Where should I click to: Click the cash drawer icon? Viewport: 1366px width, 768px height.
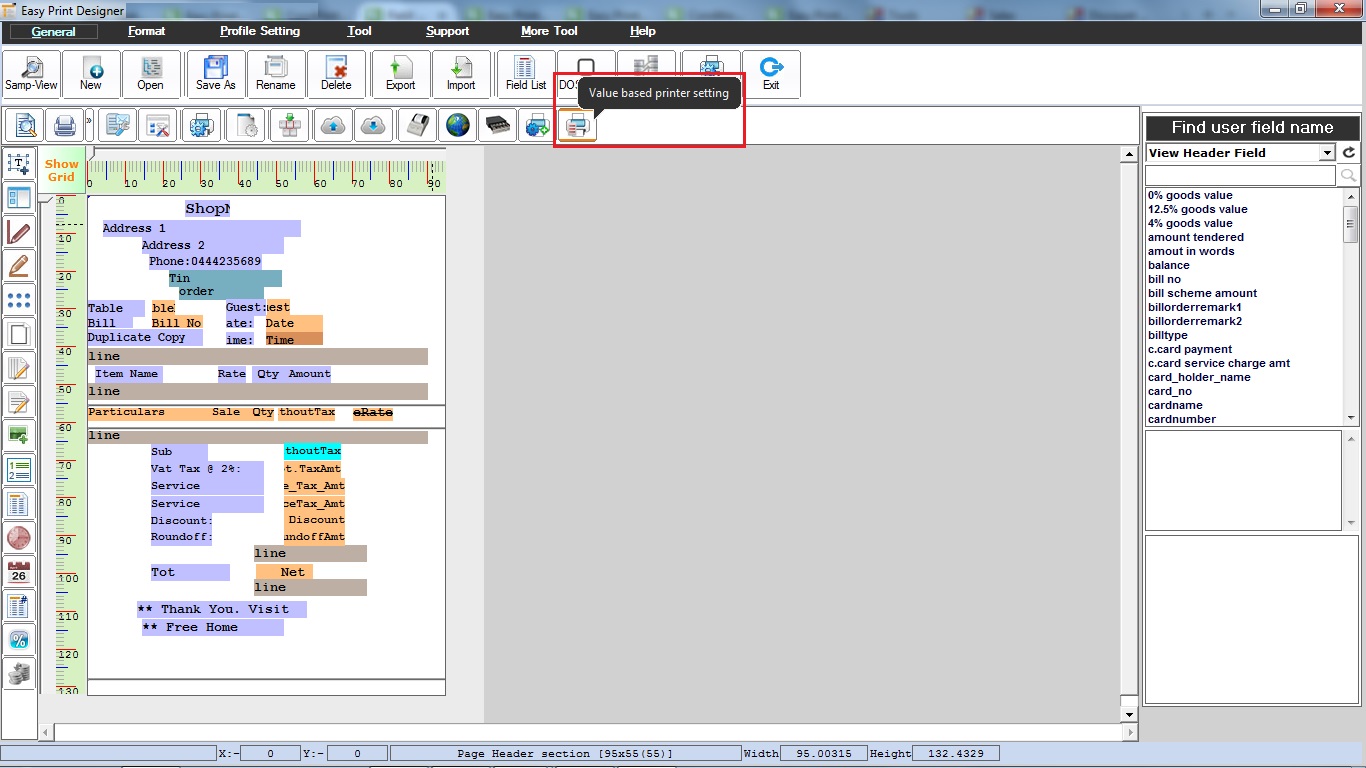coord(497,126)
